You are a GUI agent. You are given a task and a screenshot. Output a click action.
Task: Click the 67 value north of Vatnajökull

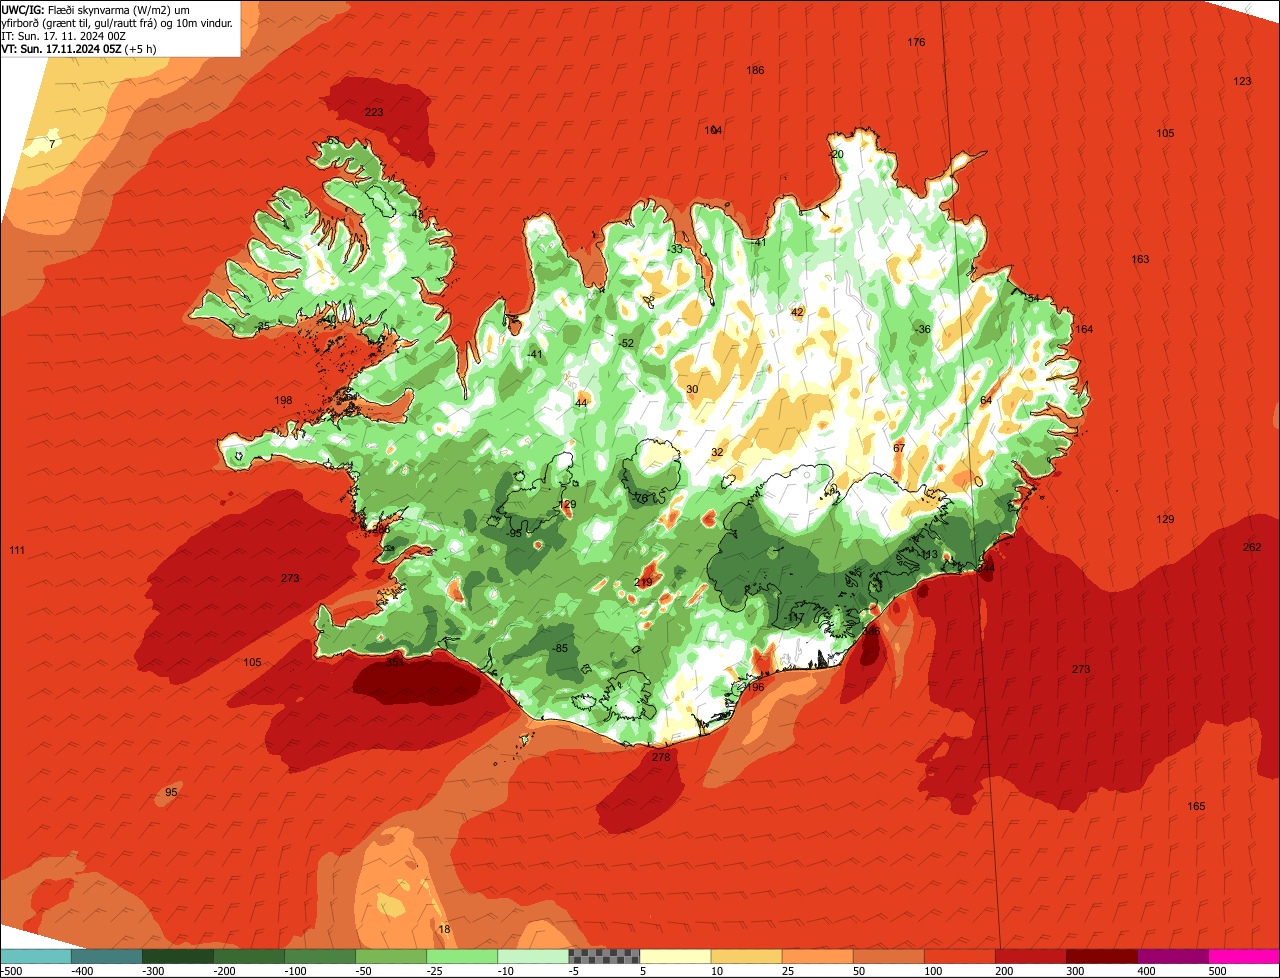898,447
